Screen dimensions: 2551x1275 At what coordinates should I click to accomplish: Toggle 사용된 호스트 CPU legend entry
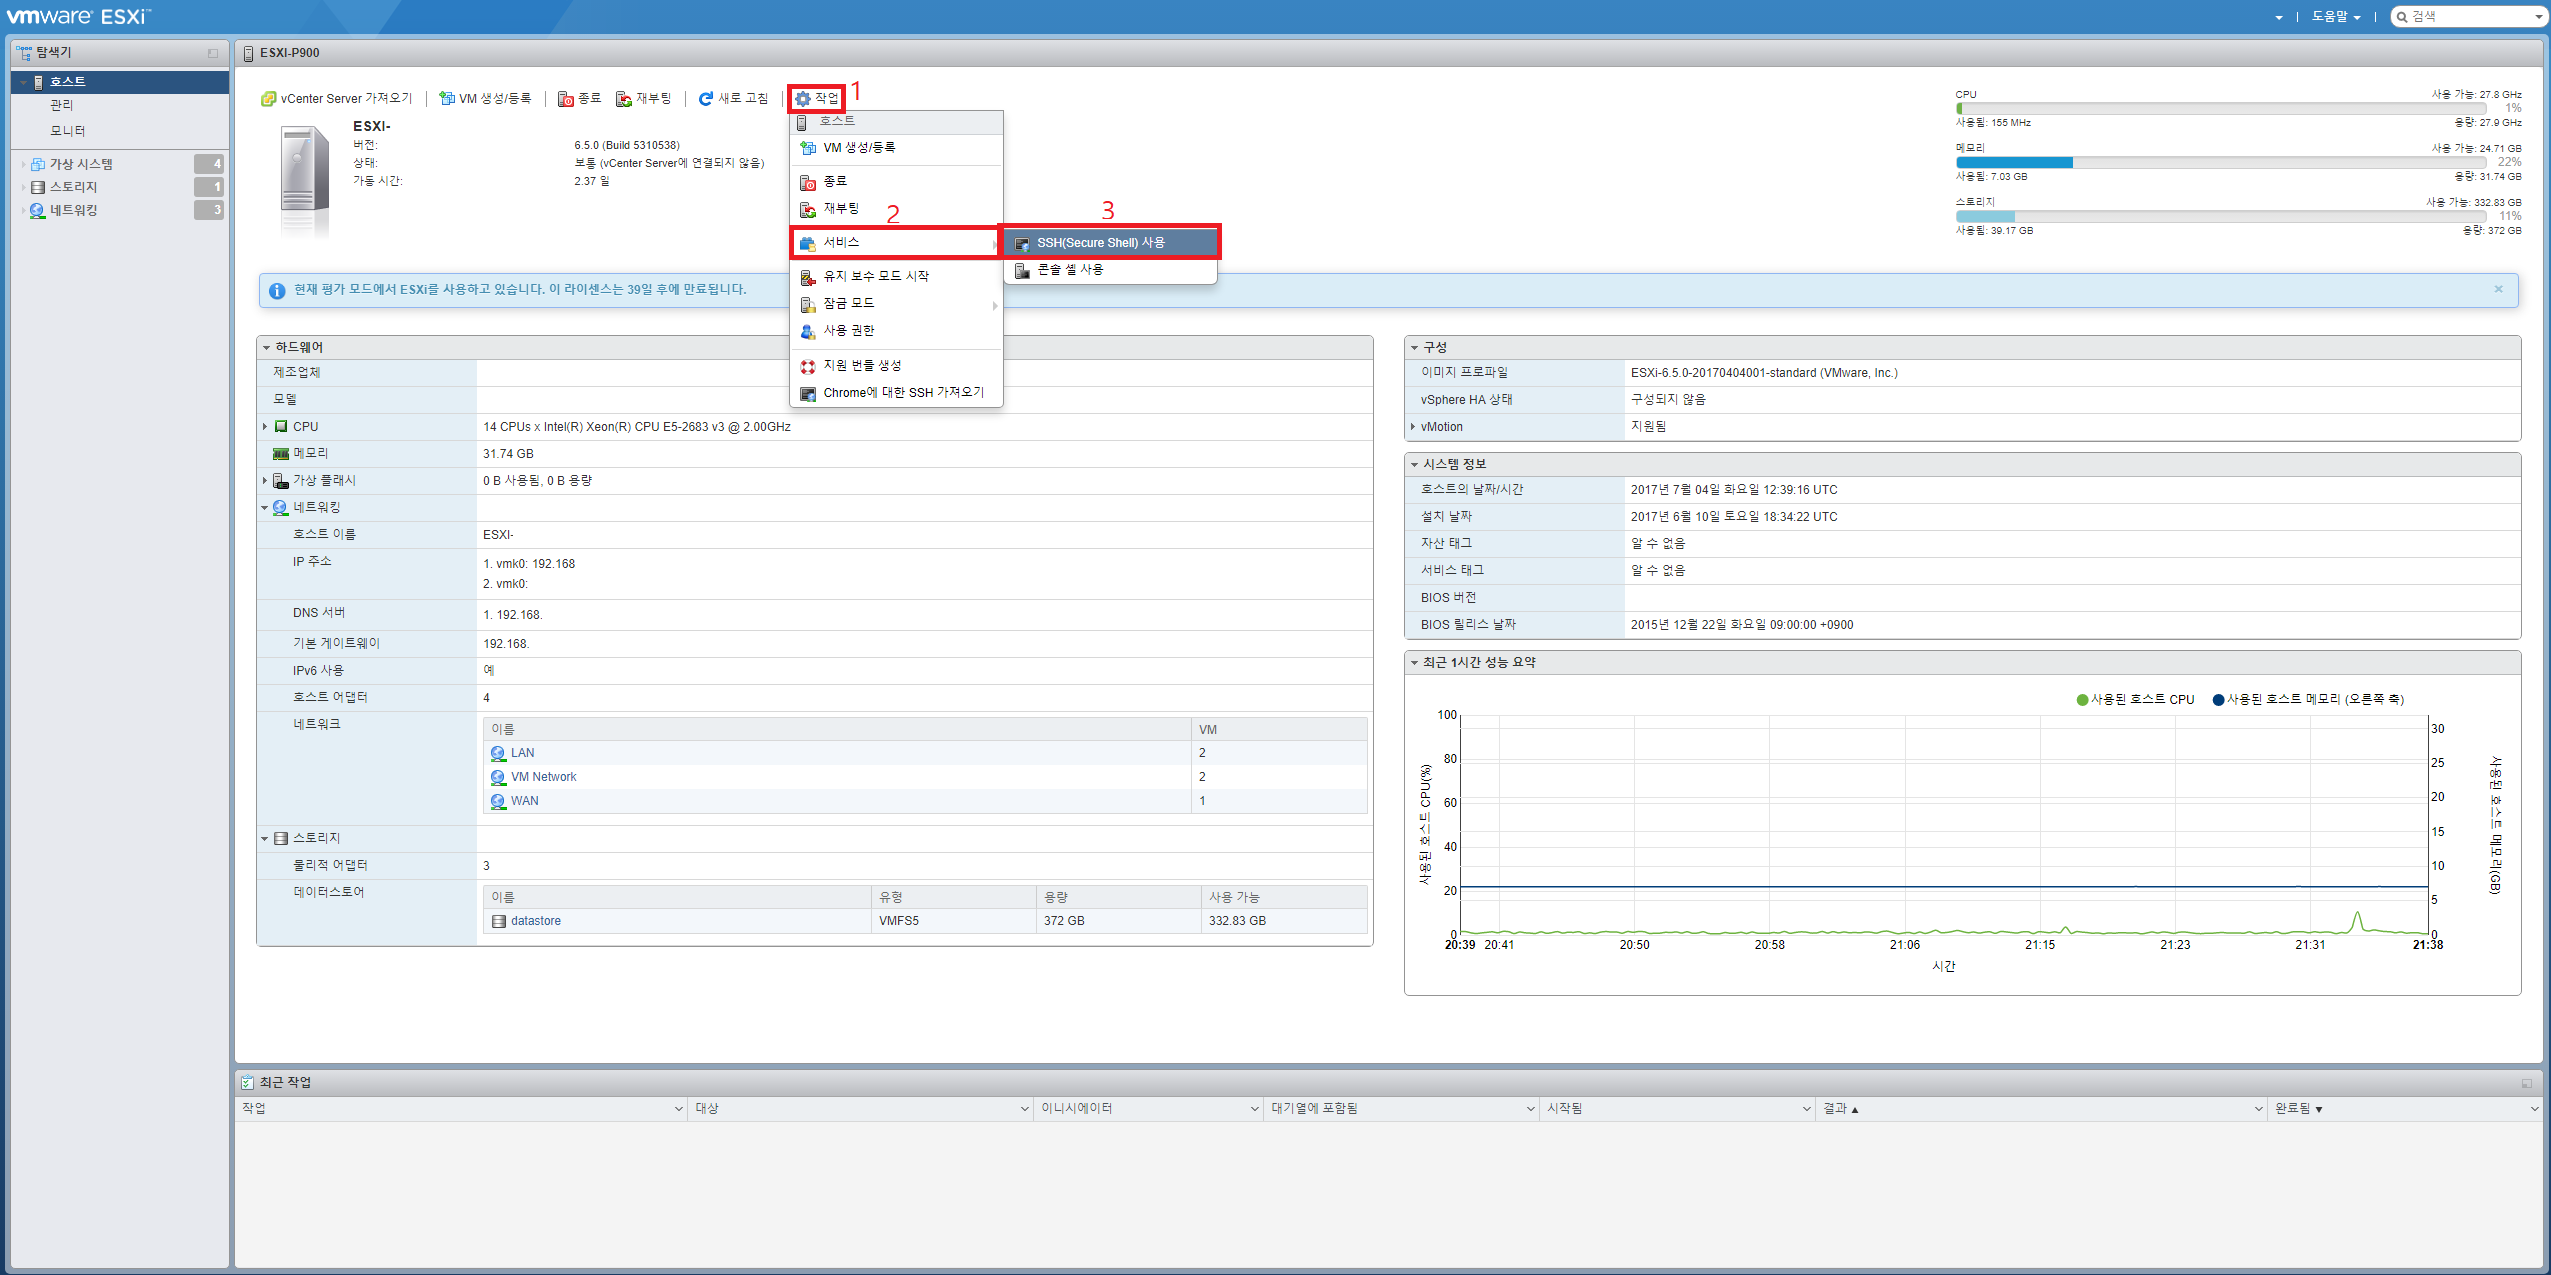[2135, 700]
